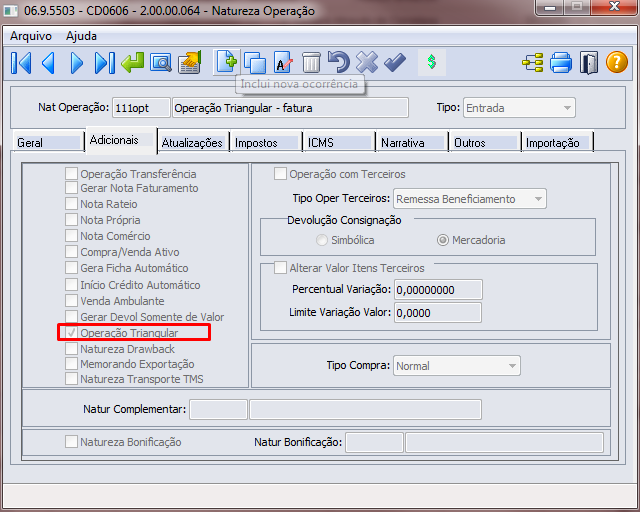Select Mercadoria radio button
Screen dimensions: 640x512
pyautogui.click(x=442, y=240)
